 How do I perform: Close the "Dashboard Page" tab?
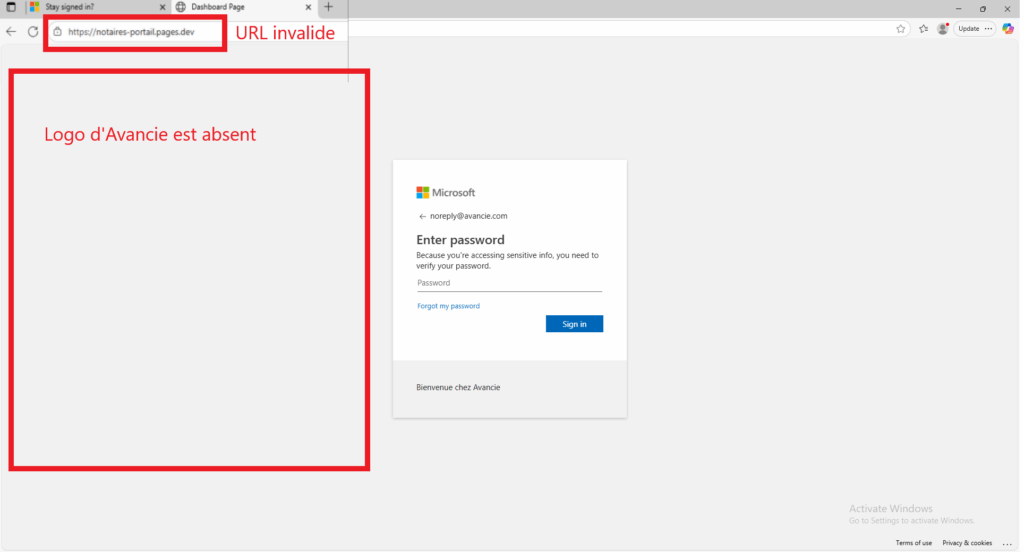[307, 7]
